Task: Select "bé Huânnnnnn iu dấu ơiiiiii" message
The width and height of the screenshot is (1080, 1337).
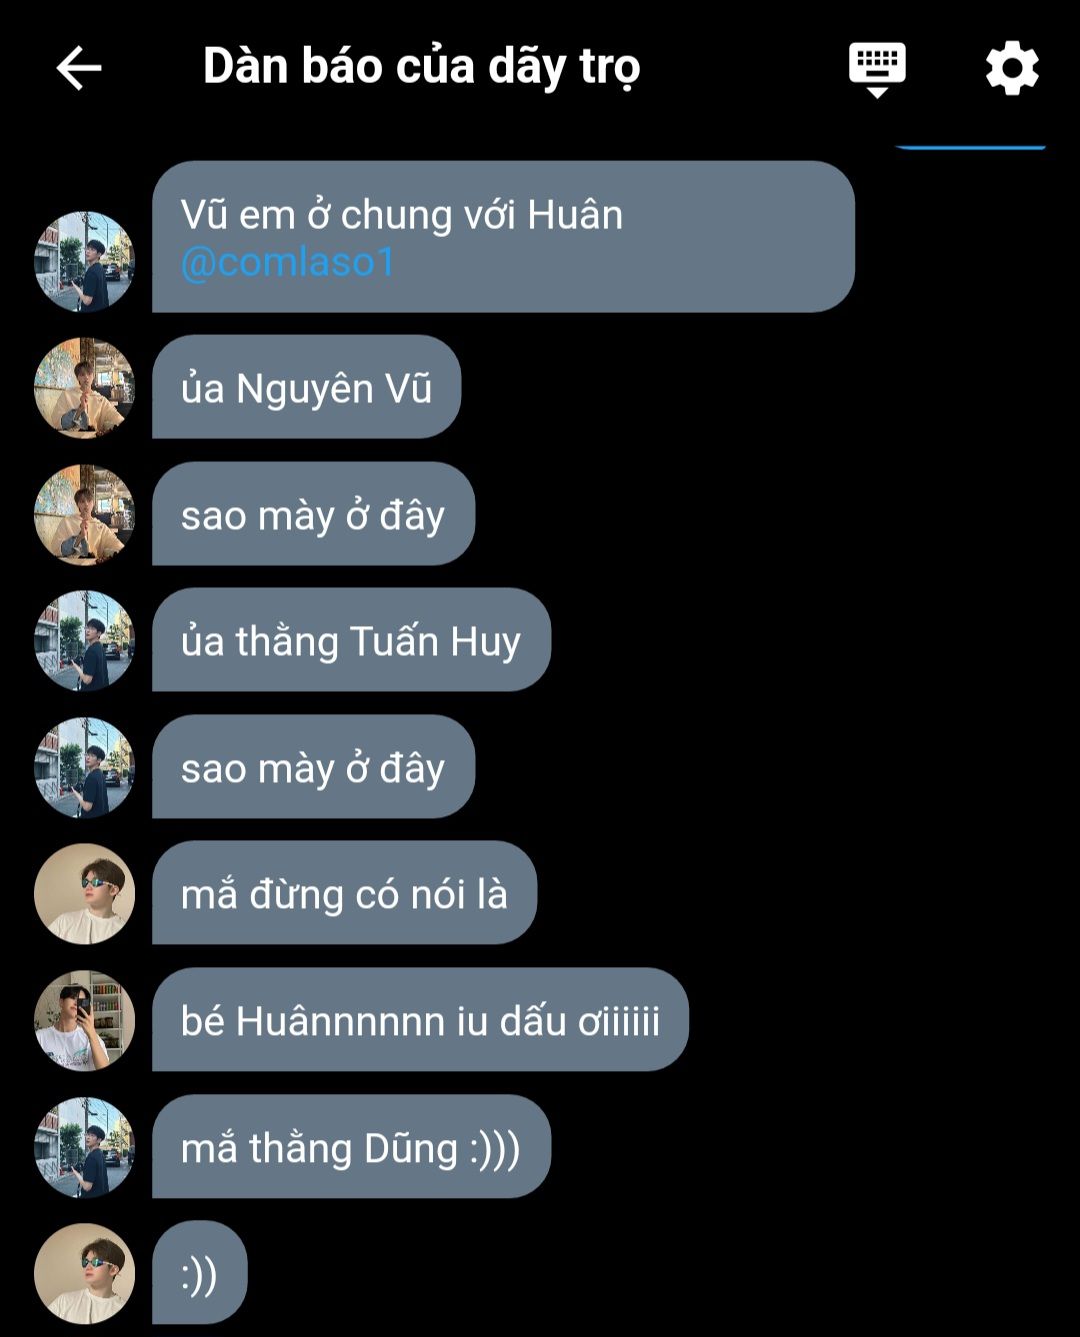Action: point(420,1020)
